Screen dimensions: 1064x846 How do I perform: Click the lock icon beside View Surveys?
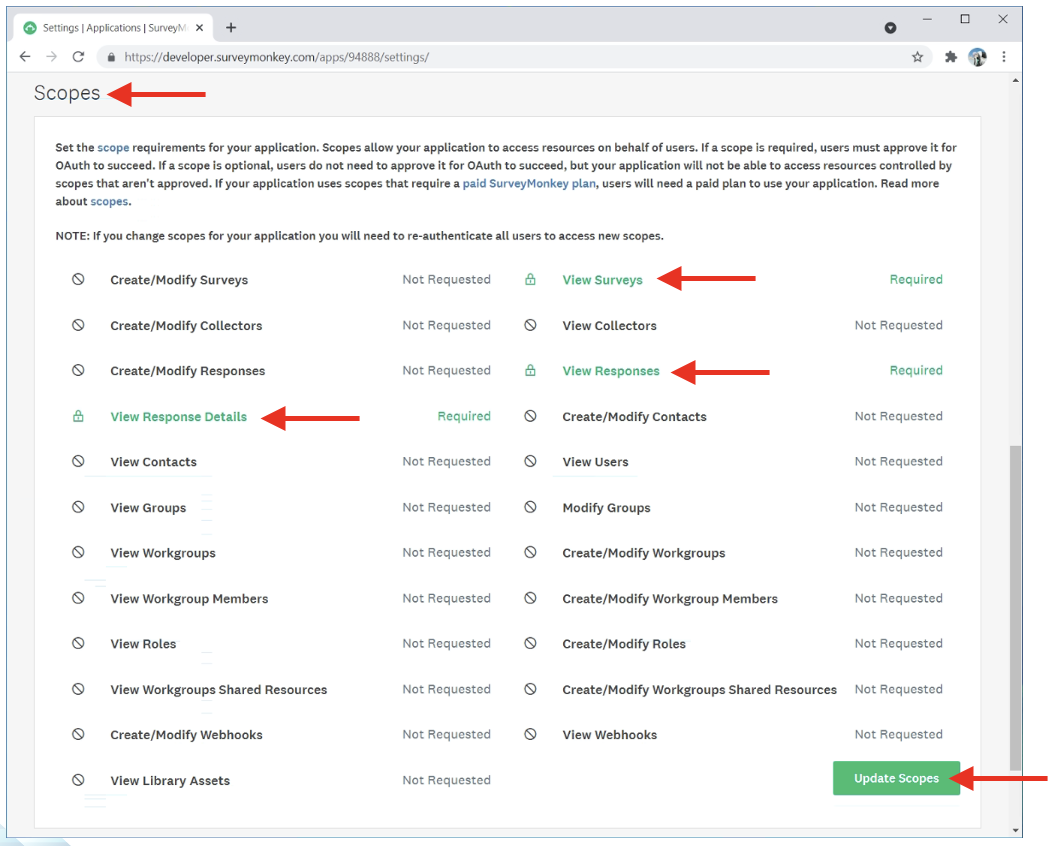click(530, 280)
